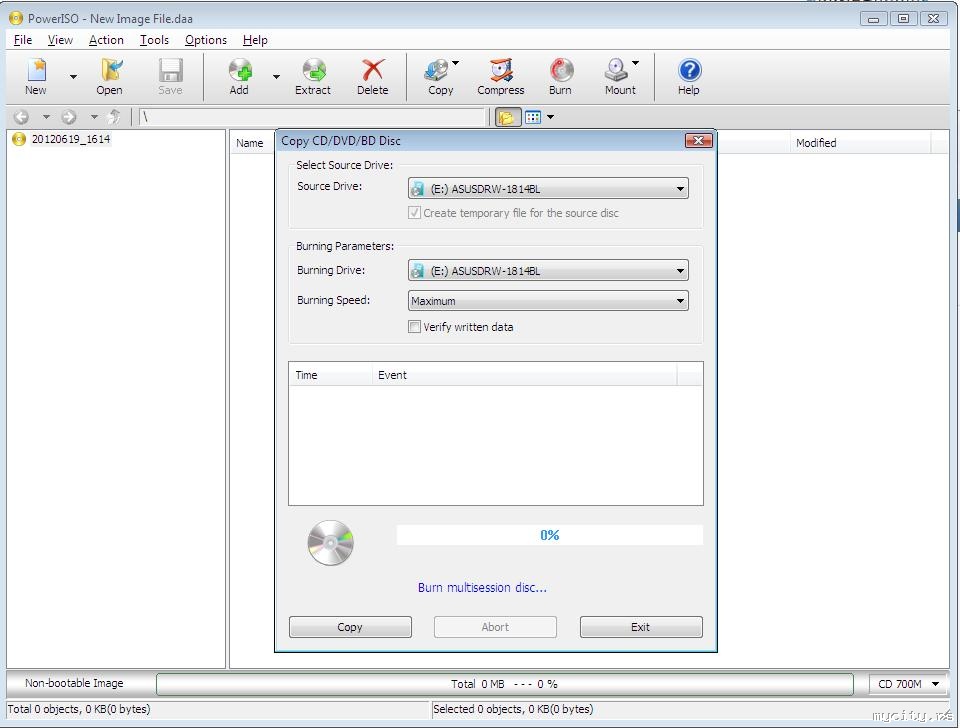The height and width of the screenshot is (728, 960).
Task: Click the Up one level icon
Action: point(114,116)
